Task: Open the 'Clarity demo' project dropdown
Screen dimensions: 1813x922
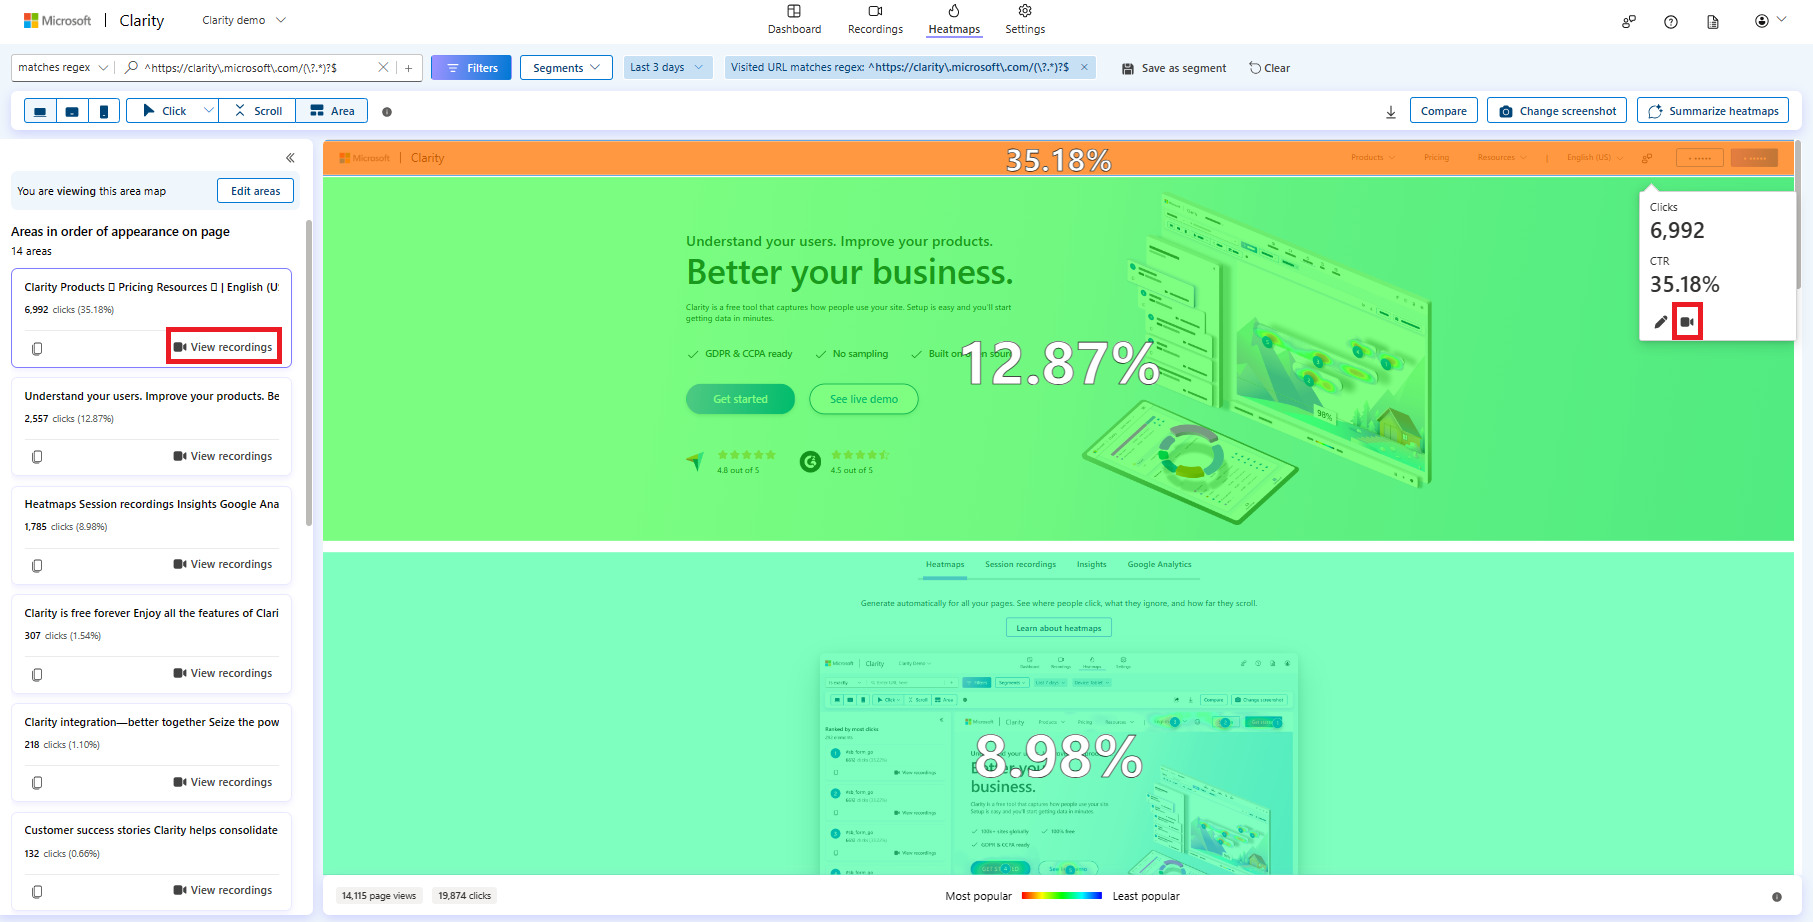Action: 244,20
